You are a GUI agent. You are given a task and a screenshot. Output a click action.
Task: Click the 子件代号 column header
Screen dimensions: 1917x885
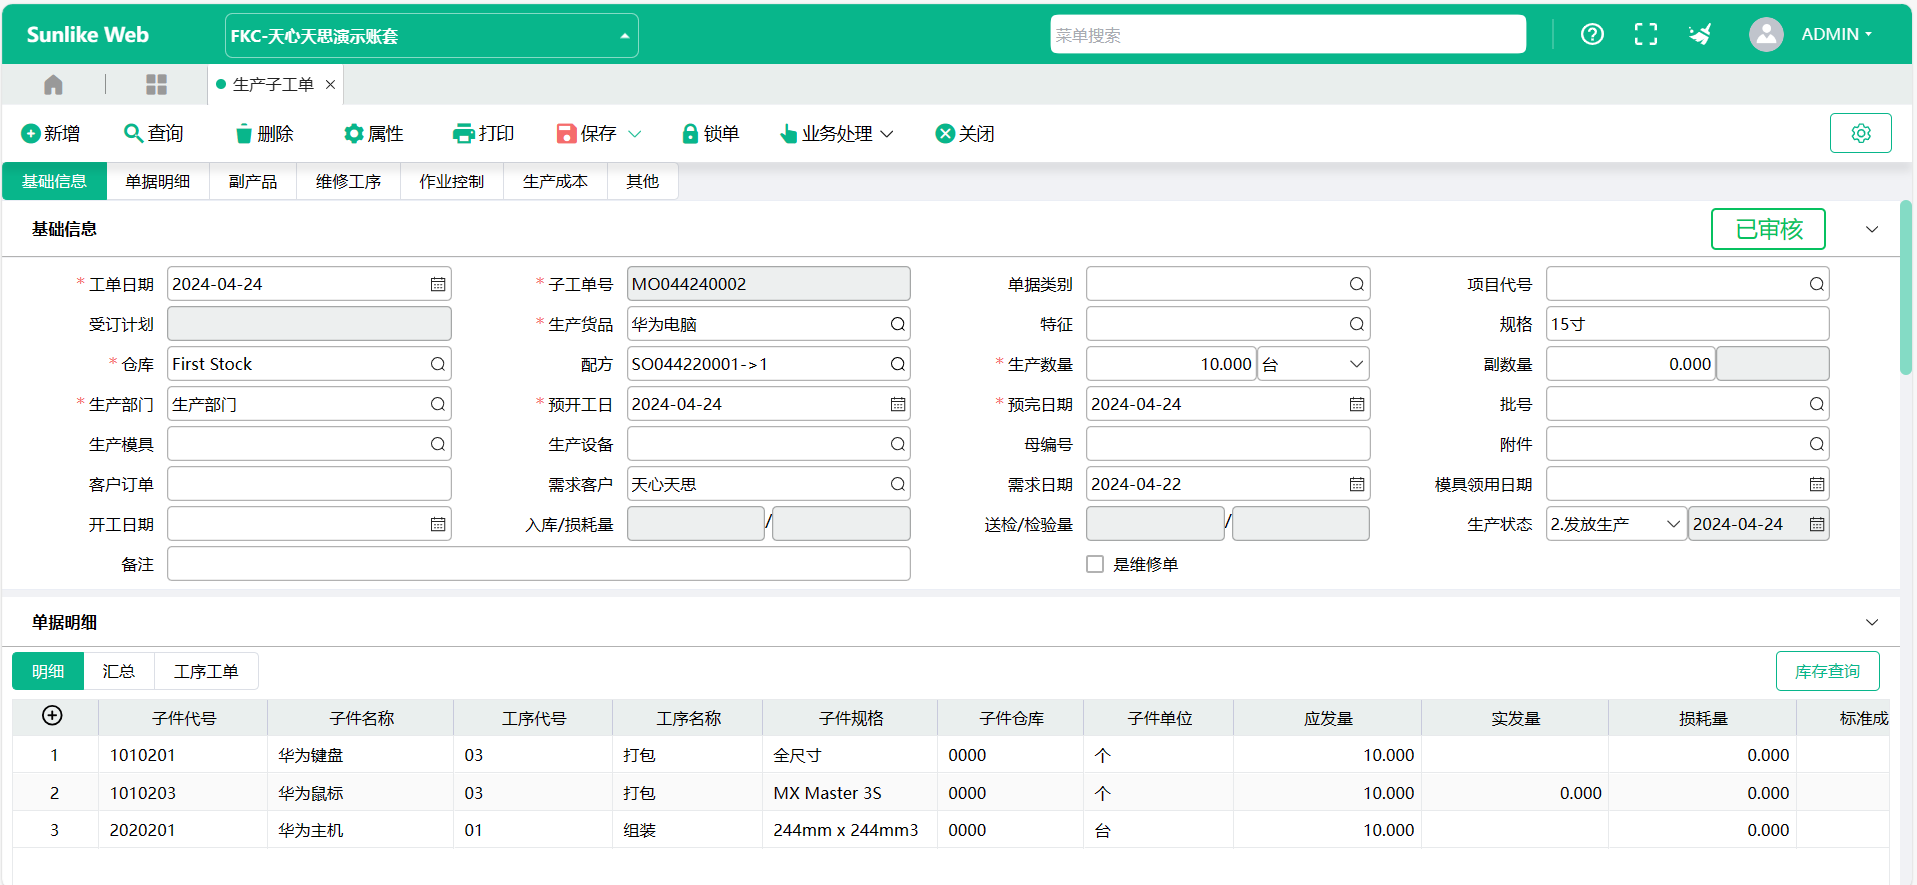(x=183, y=718)
